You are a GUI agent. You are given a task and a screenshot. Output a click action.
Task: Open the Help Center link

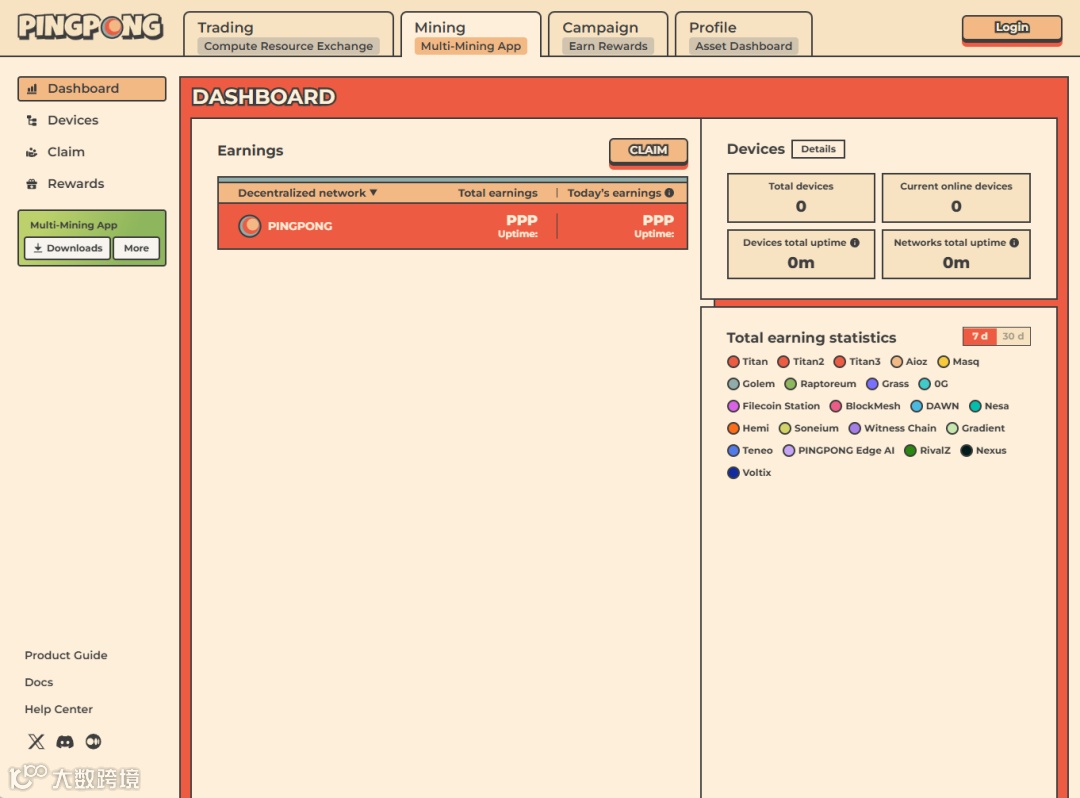coord(59,709)
